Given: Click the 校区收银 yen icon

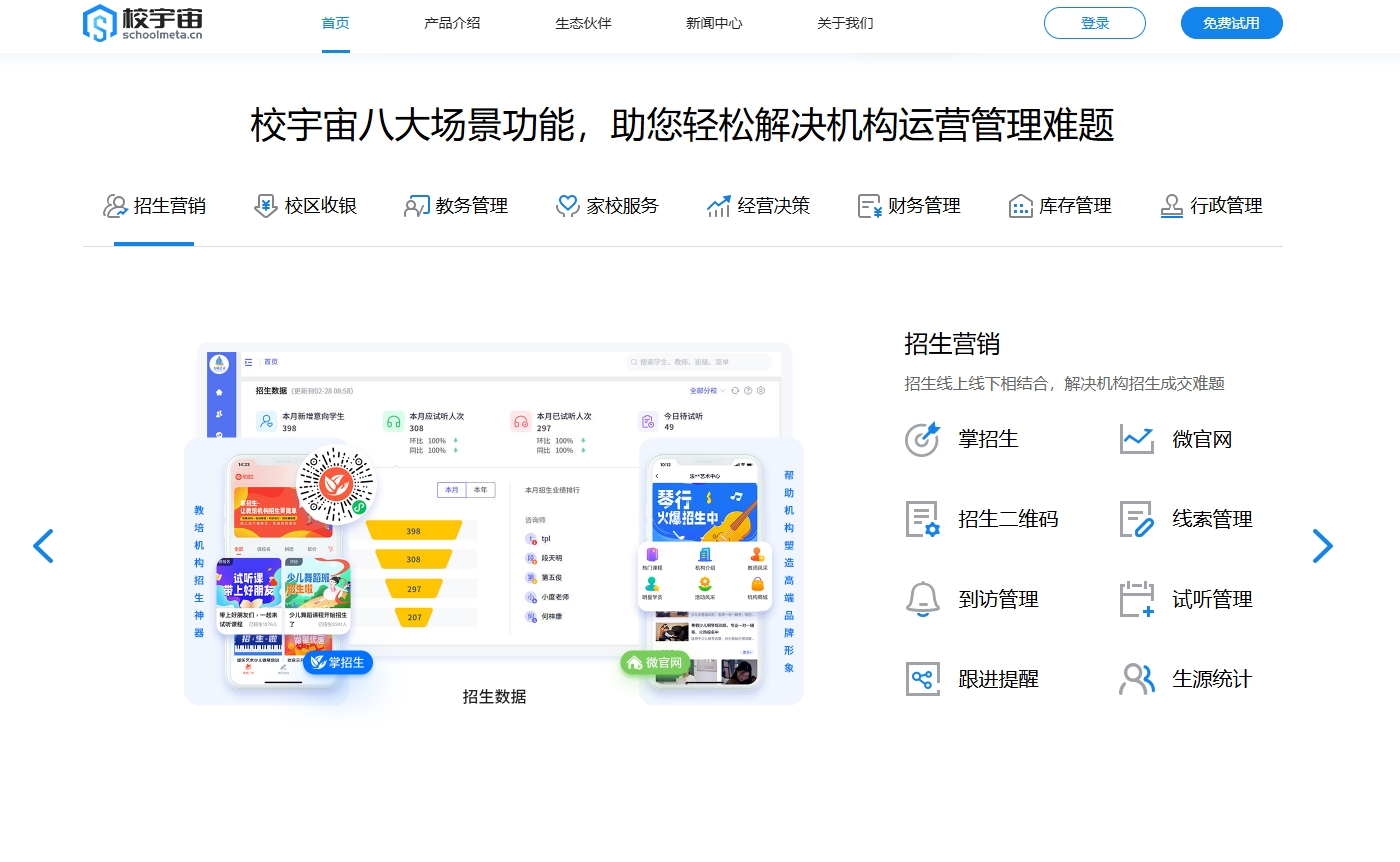Looking at the screenshot, I should [x=265, y=206].
